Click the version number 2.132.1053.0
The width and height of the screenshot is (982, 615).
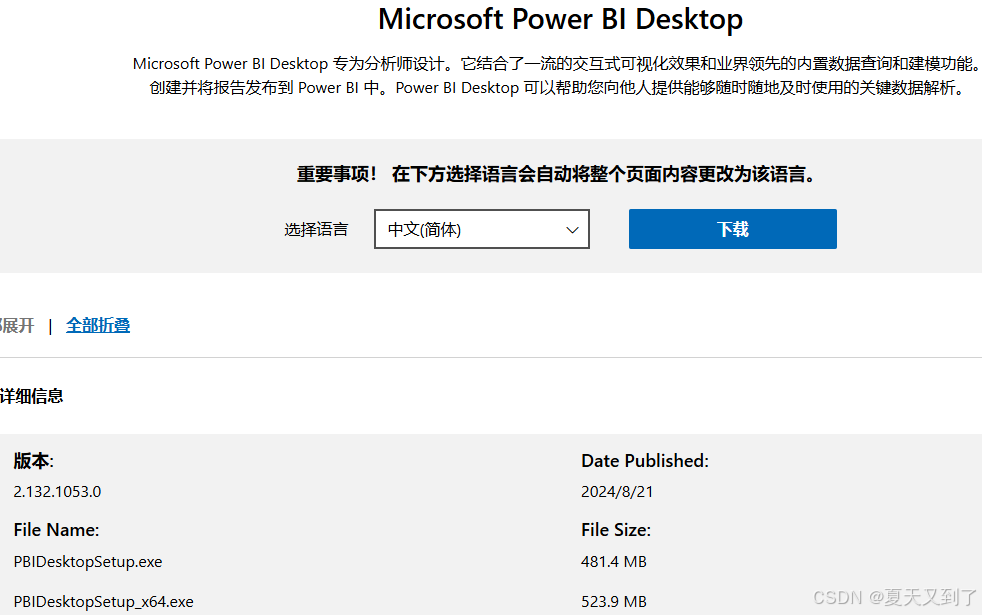[57, 492]
